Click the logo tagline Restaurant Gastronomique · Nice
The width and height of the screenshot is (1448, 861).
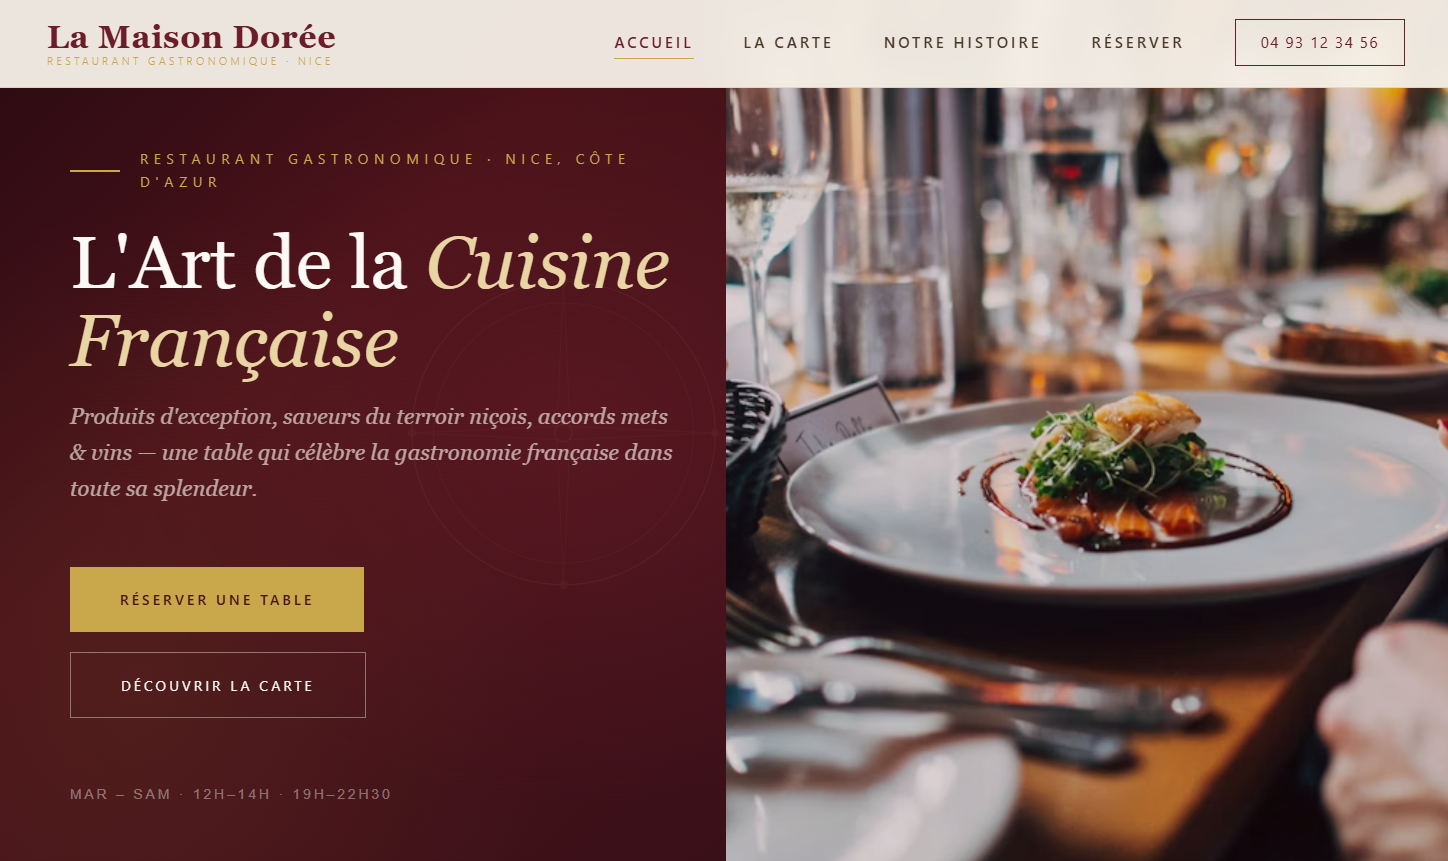pyautogui.click(x=189, y=61)
